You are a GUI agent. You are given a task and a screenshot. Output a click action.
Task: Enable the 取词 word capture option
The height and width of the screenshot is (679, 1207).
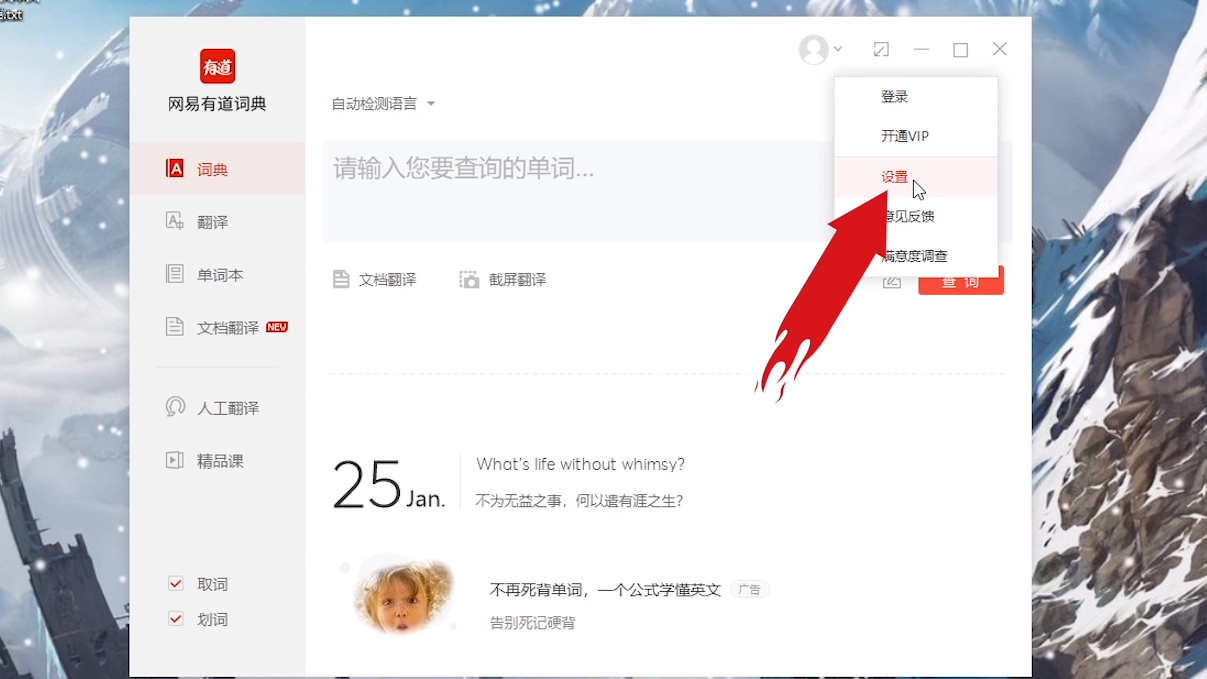174,584
